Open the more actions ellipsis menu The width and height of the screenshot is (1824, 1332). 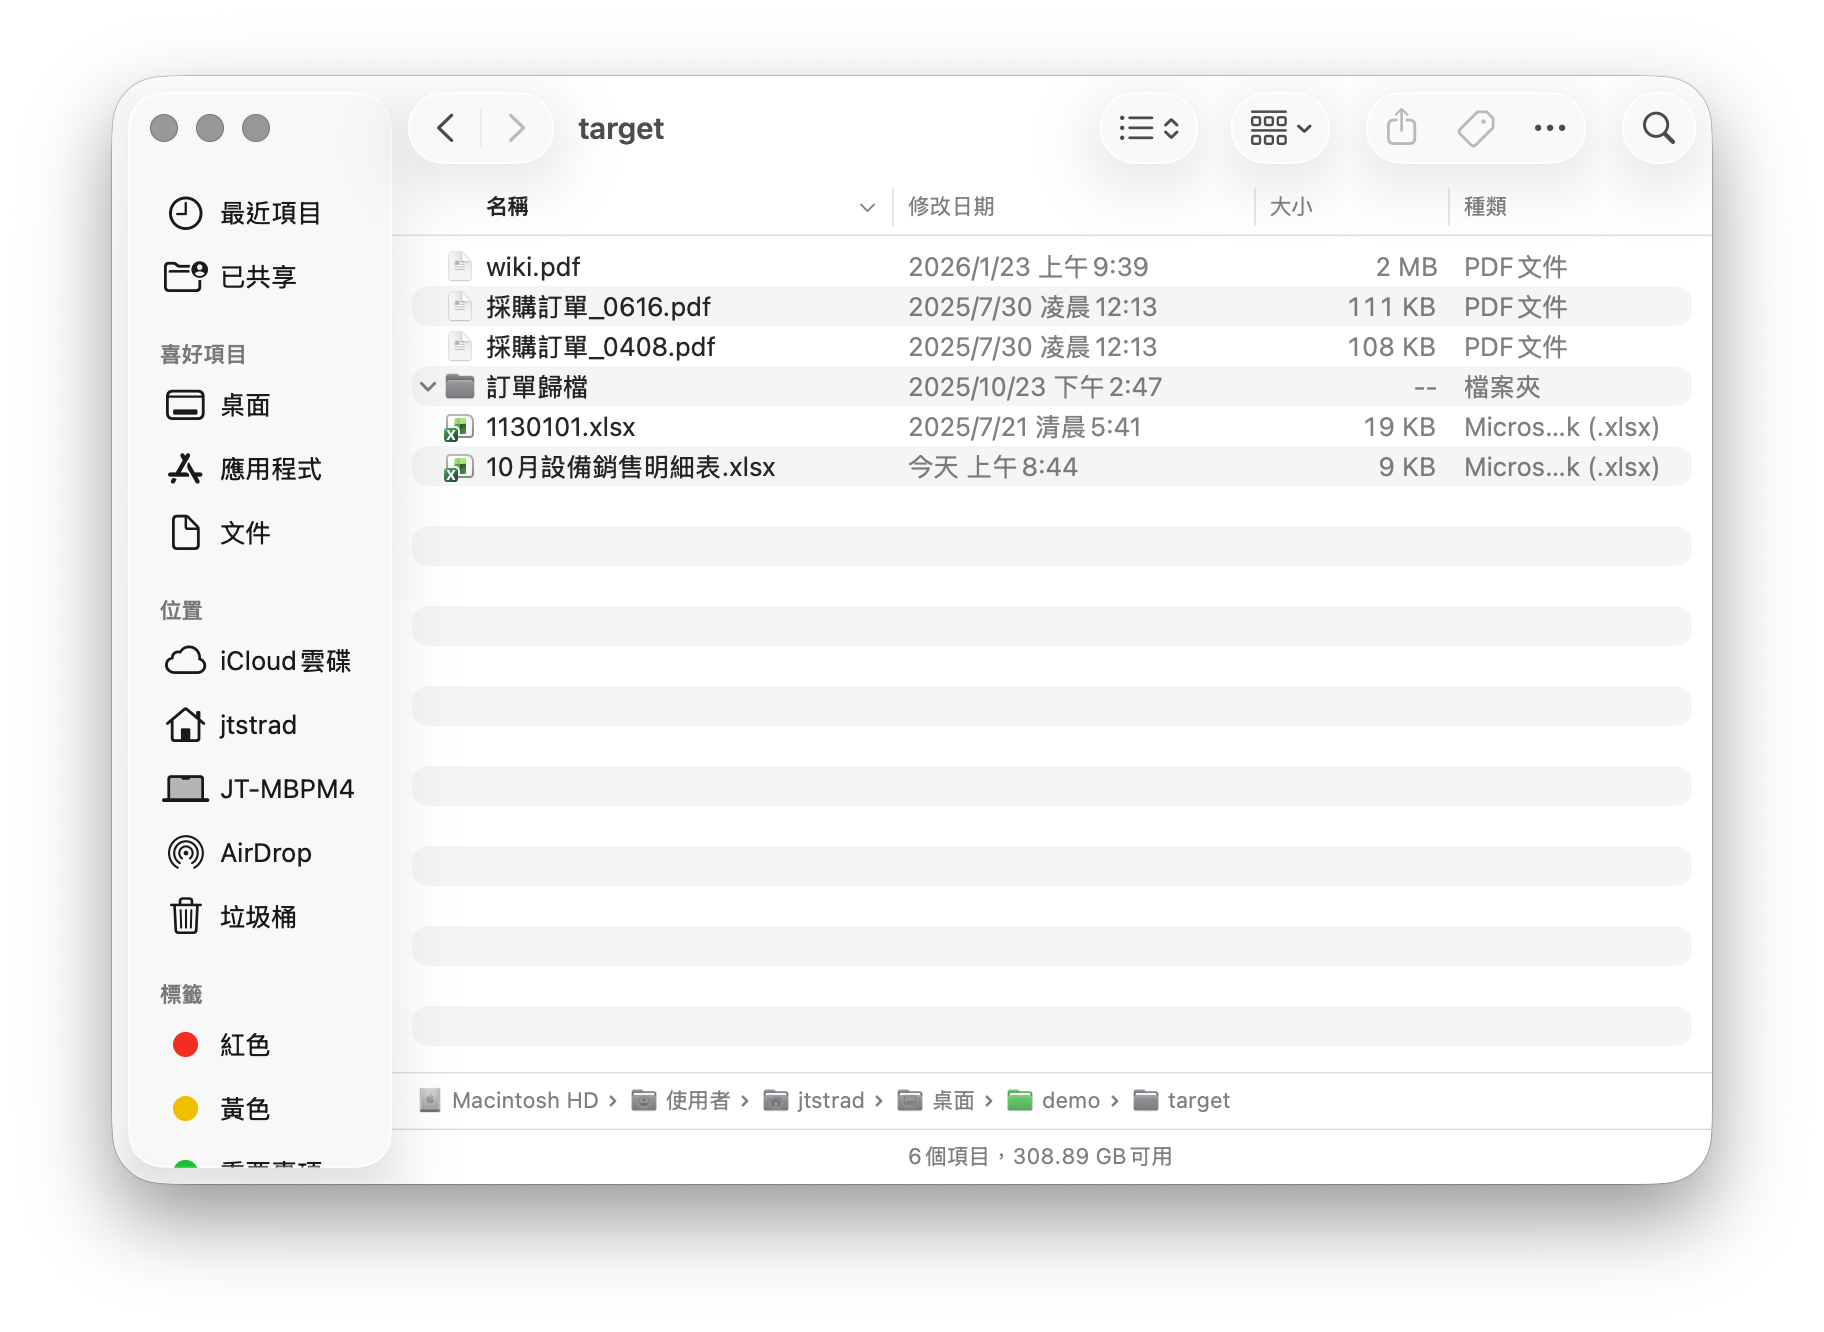tap(1549, 128)
